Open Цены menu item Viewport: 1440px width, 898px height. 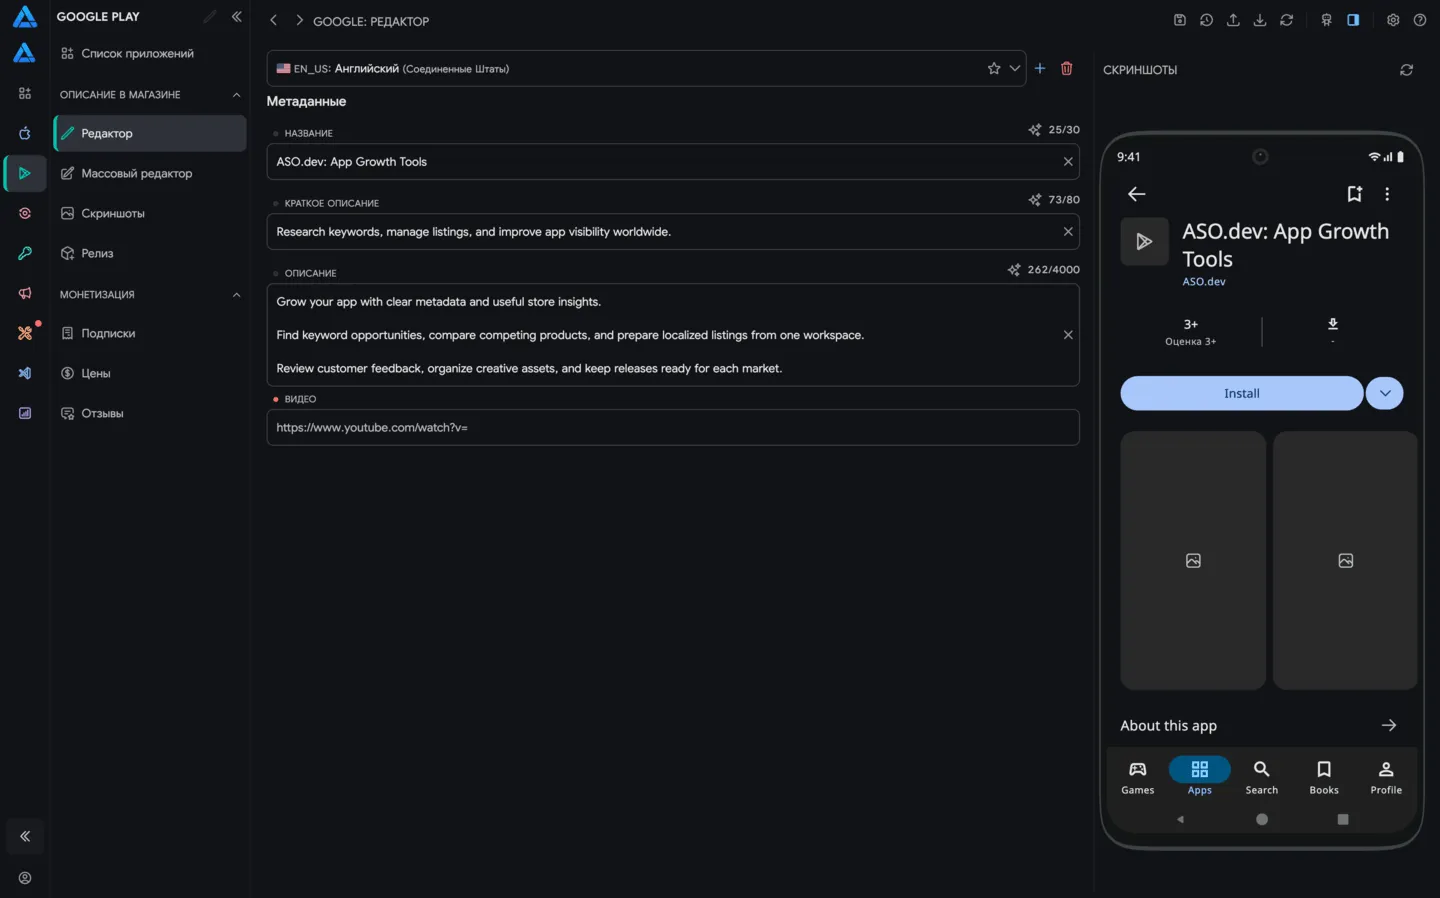(149, 373)
